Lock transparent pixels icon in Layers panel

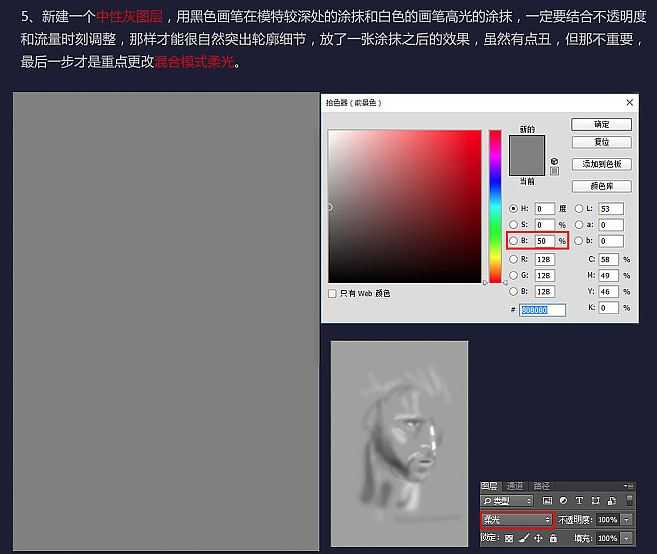point(509,538)
